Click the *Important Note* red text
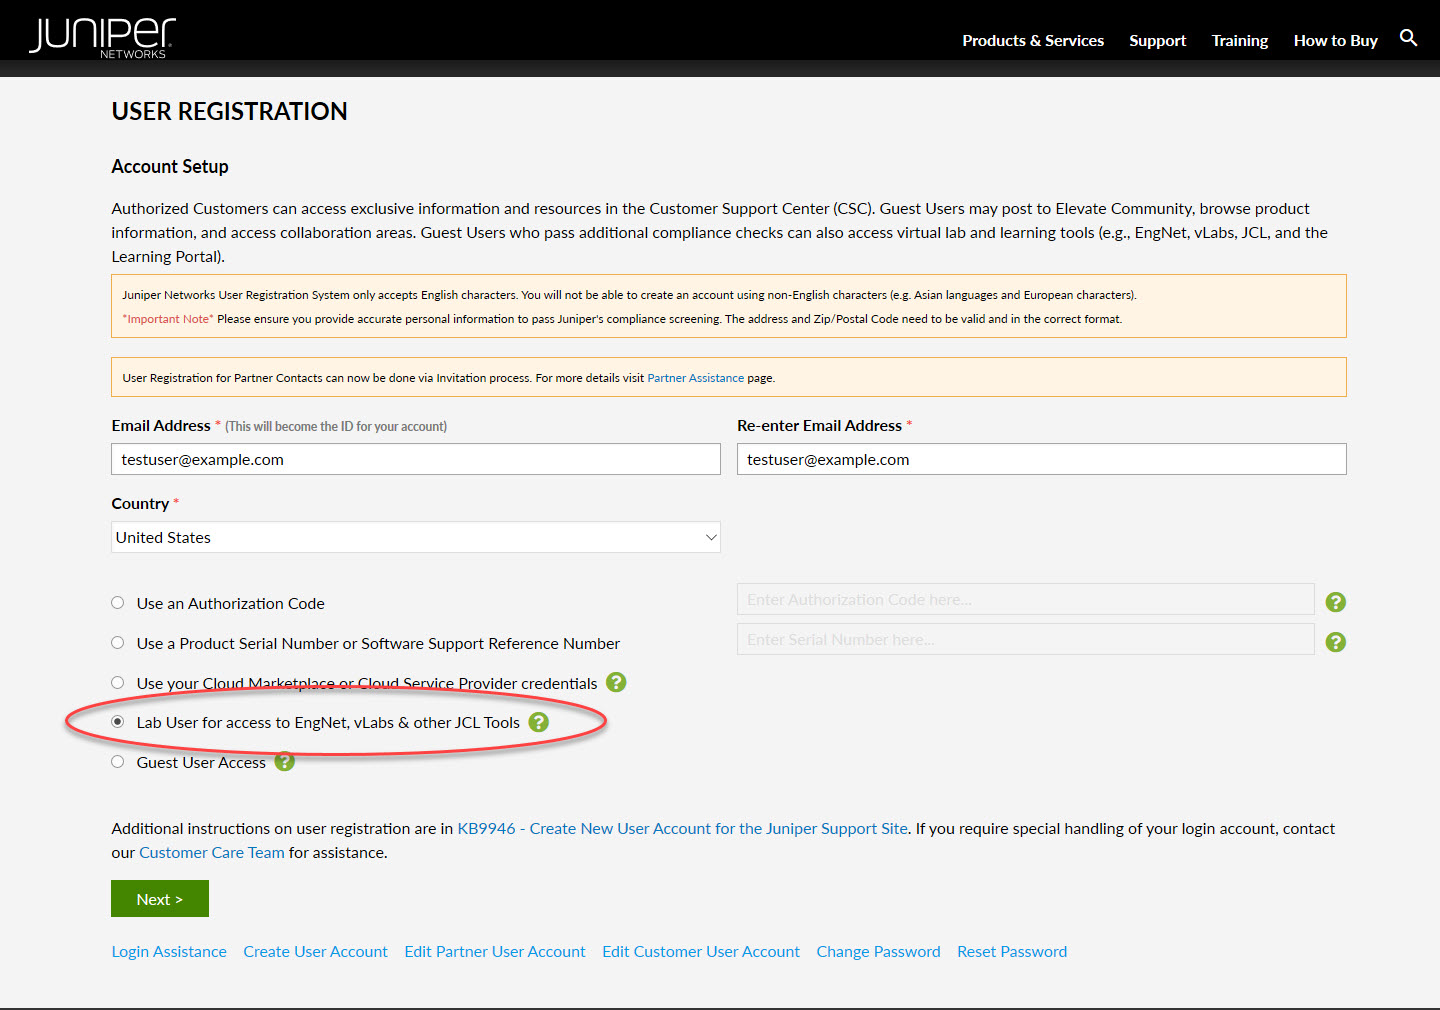This screenshot has width=1440, height=1010. point(168,319)
